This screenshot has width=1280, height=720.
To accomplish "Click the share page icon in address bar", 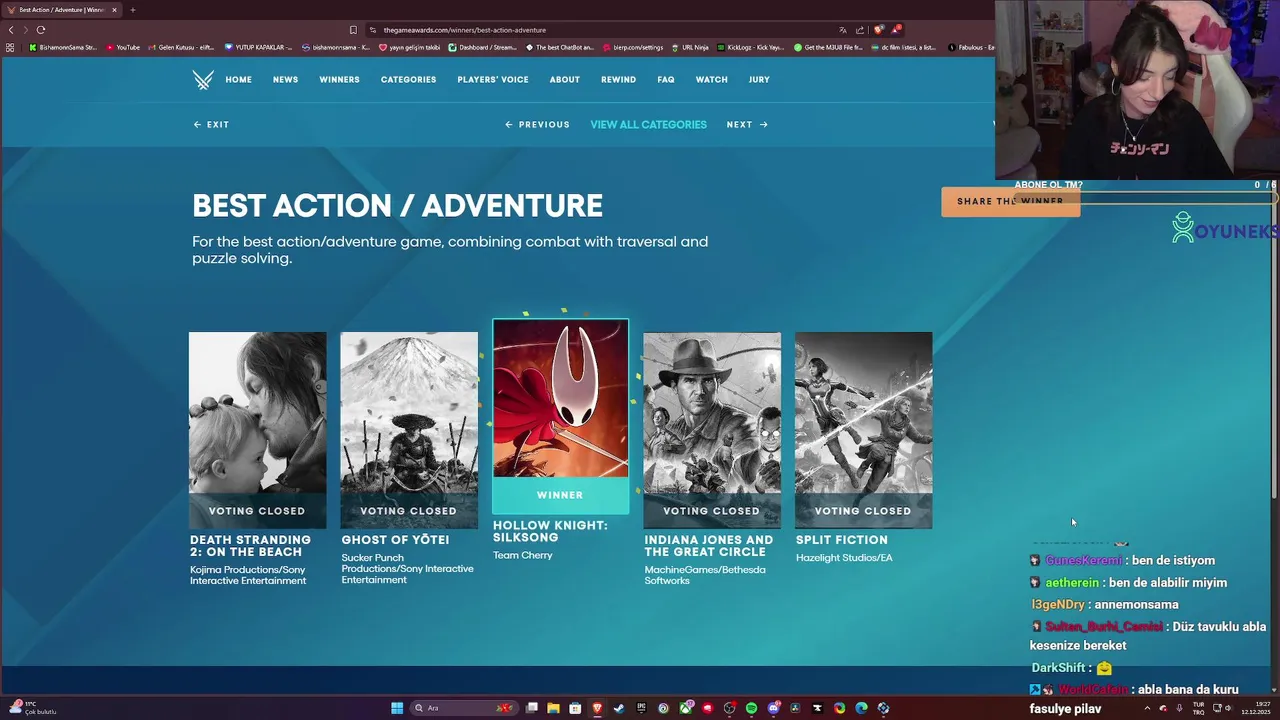I will [x=859, y=30].
